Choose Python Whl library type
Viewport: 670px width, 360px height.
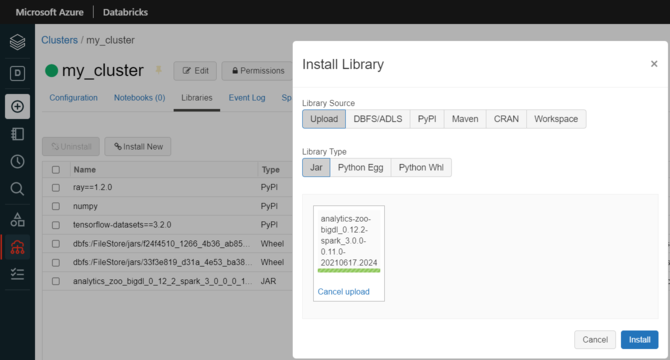coord(421,167)
